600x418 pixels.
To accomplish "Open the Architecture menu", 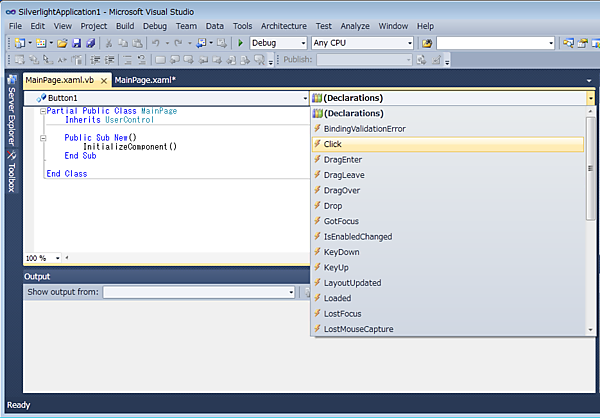I will 283,25.
